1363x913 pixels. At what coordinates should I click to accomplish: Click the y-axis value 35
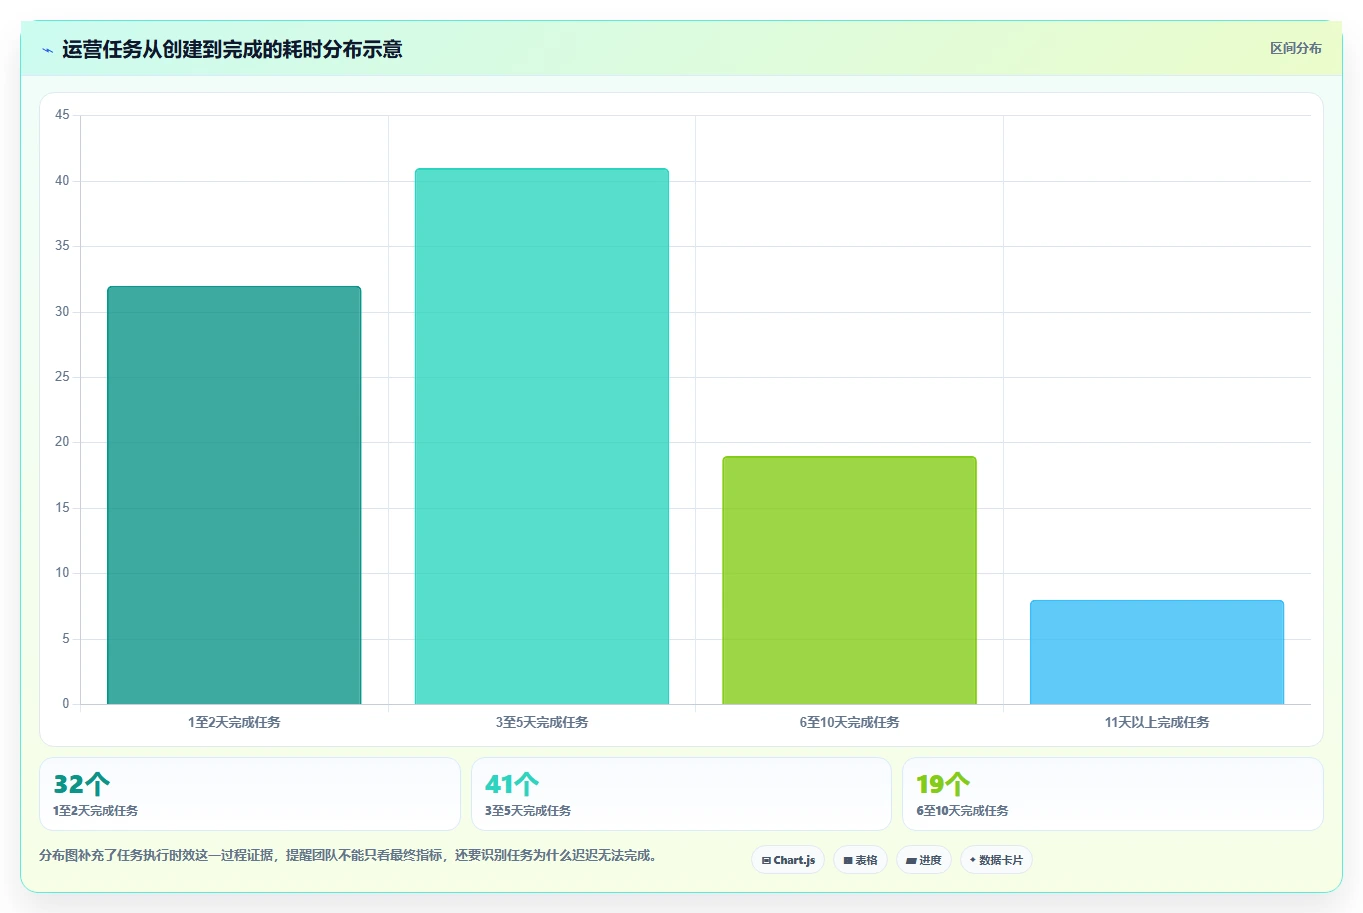click(62, 246)
